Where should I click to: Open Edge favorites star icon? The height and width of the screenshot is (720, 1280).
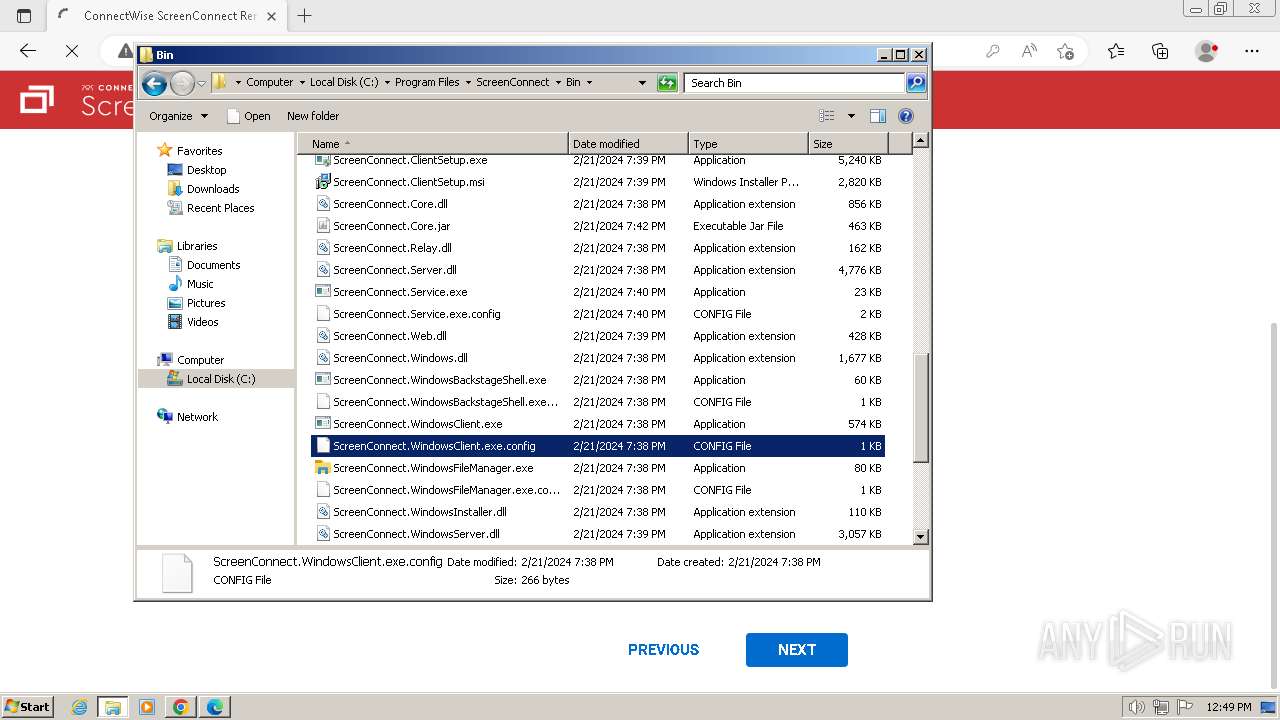pyautogui.click(x=1116, y=51)
